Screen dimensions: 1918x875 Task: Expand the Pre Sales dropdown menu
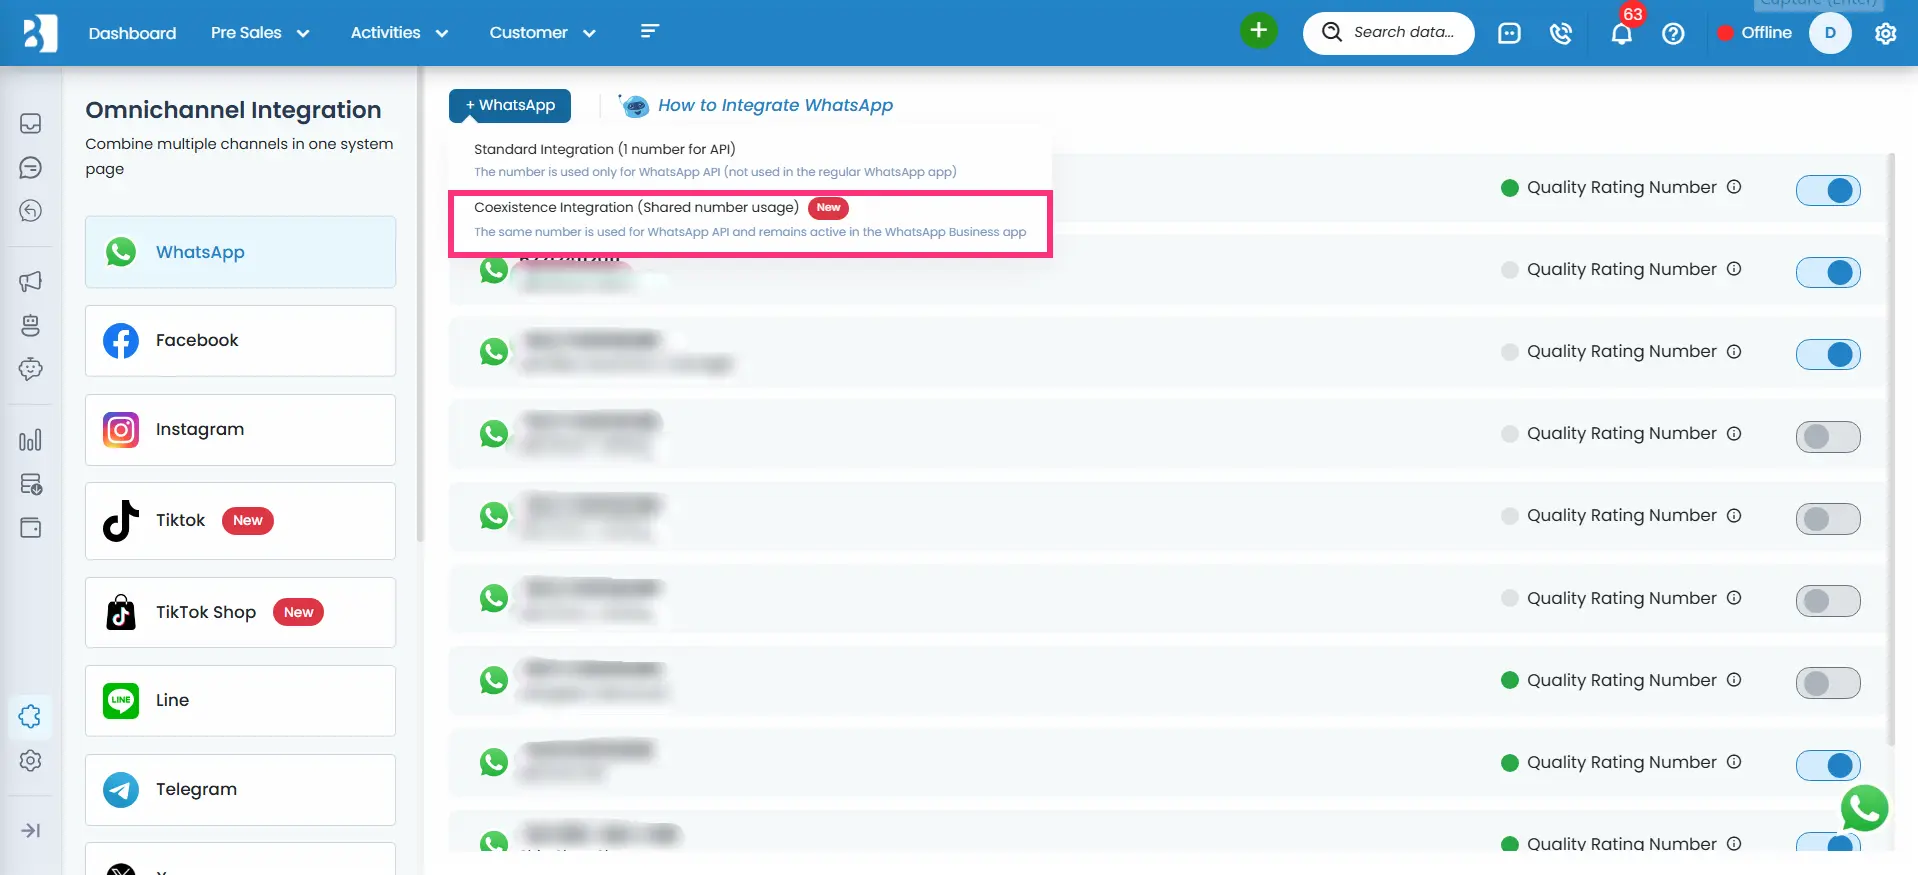[260, 33]
